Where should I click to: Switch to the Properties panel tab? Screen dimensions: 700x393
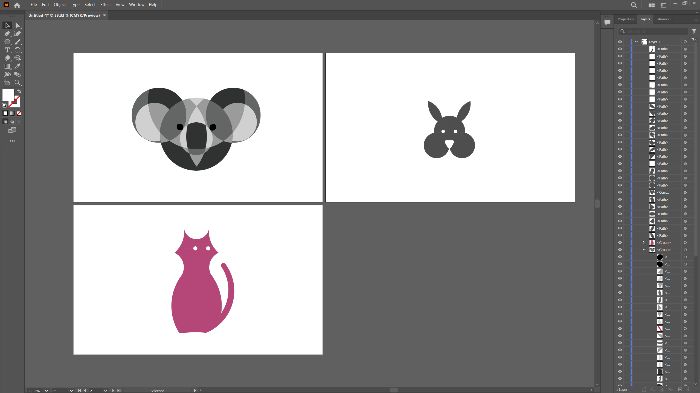tap(626, 19)
